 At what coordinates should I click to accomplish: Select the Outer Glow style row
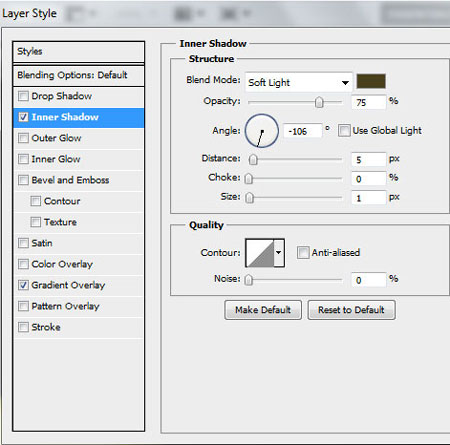tap(79, 138)
